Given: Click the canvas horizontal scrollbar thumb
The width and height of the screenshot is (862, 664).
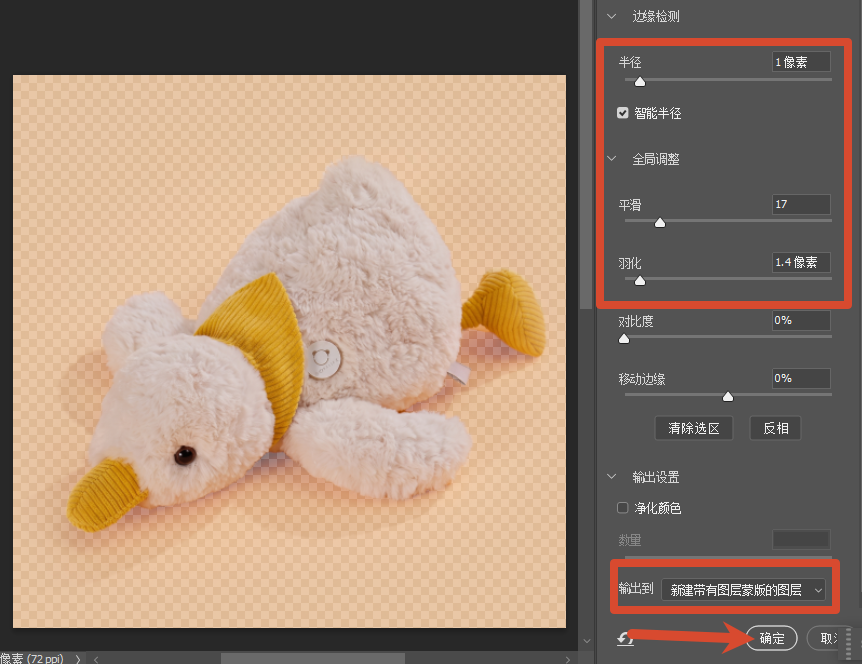Looking at the screenshot, I should (313, 659).
